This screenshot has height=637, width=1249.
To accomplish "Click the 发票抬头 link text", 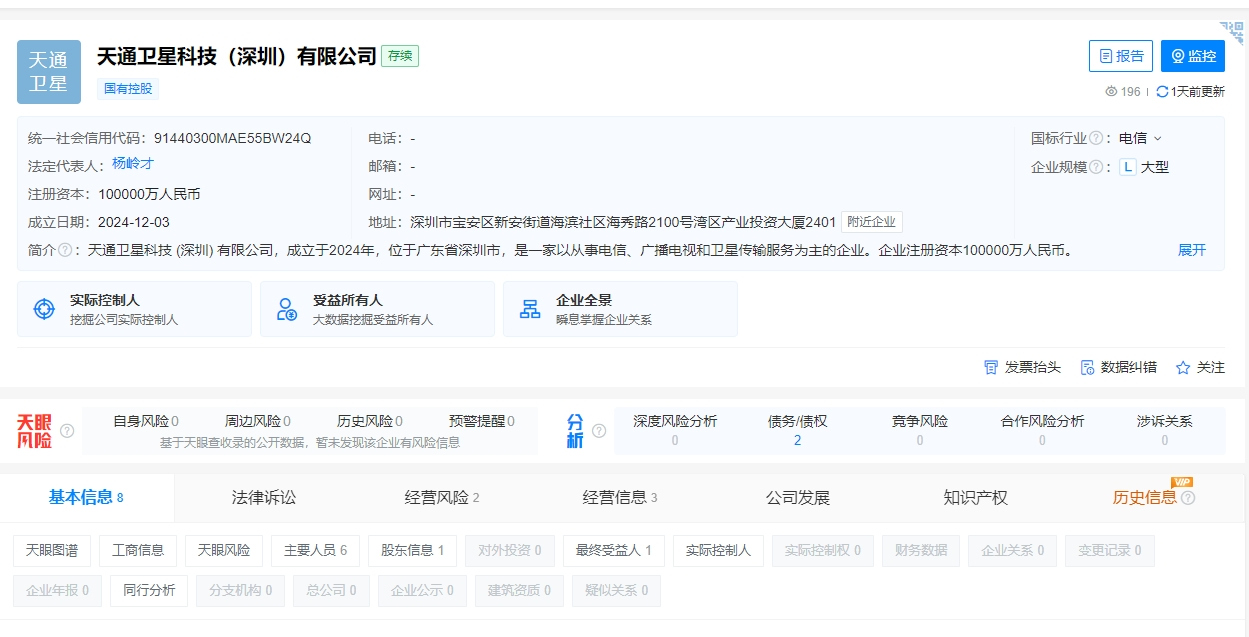I will point(1033,367).
